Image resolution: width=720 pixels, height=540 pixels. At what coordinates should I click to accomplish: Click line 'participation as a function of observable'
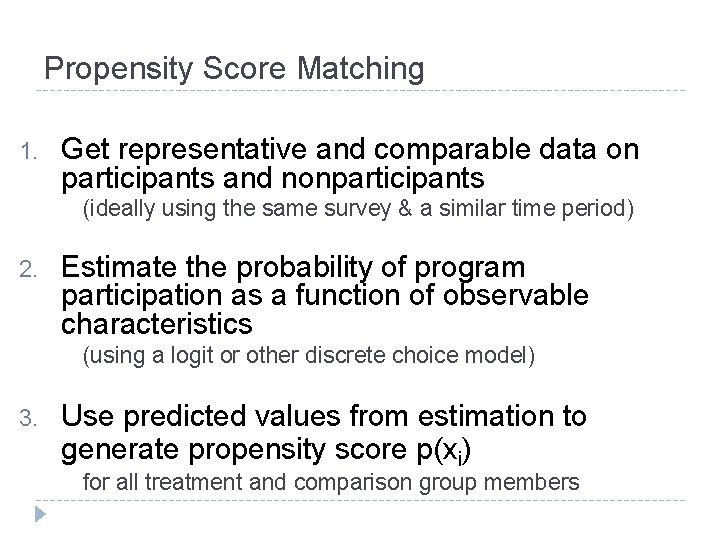(x=325, y=295)
